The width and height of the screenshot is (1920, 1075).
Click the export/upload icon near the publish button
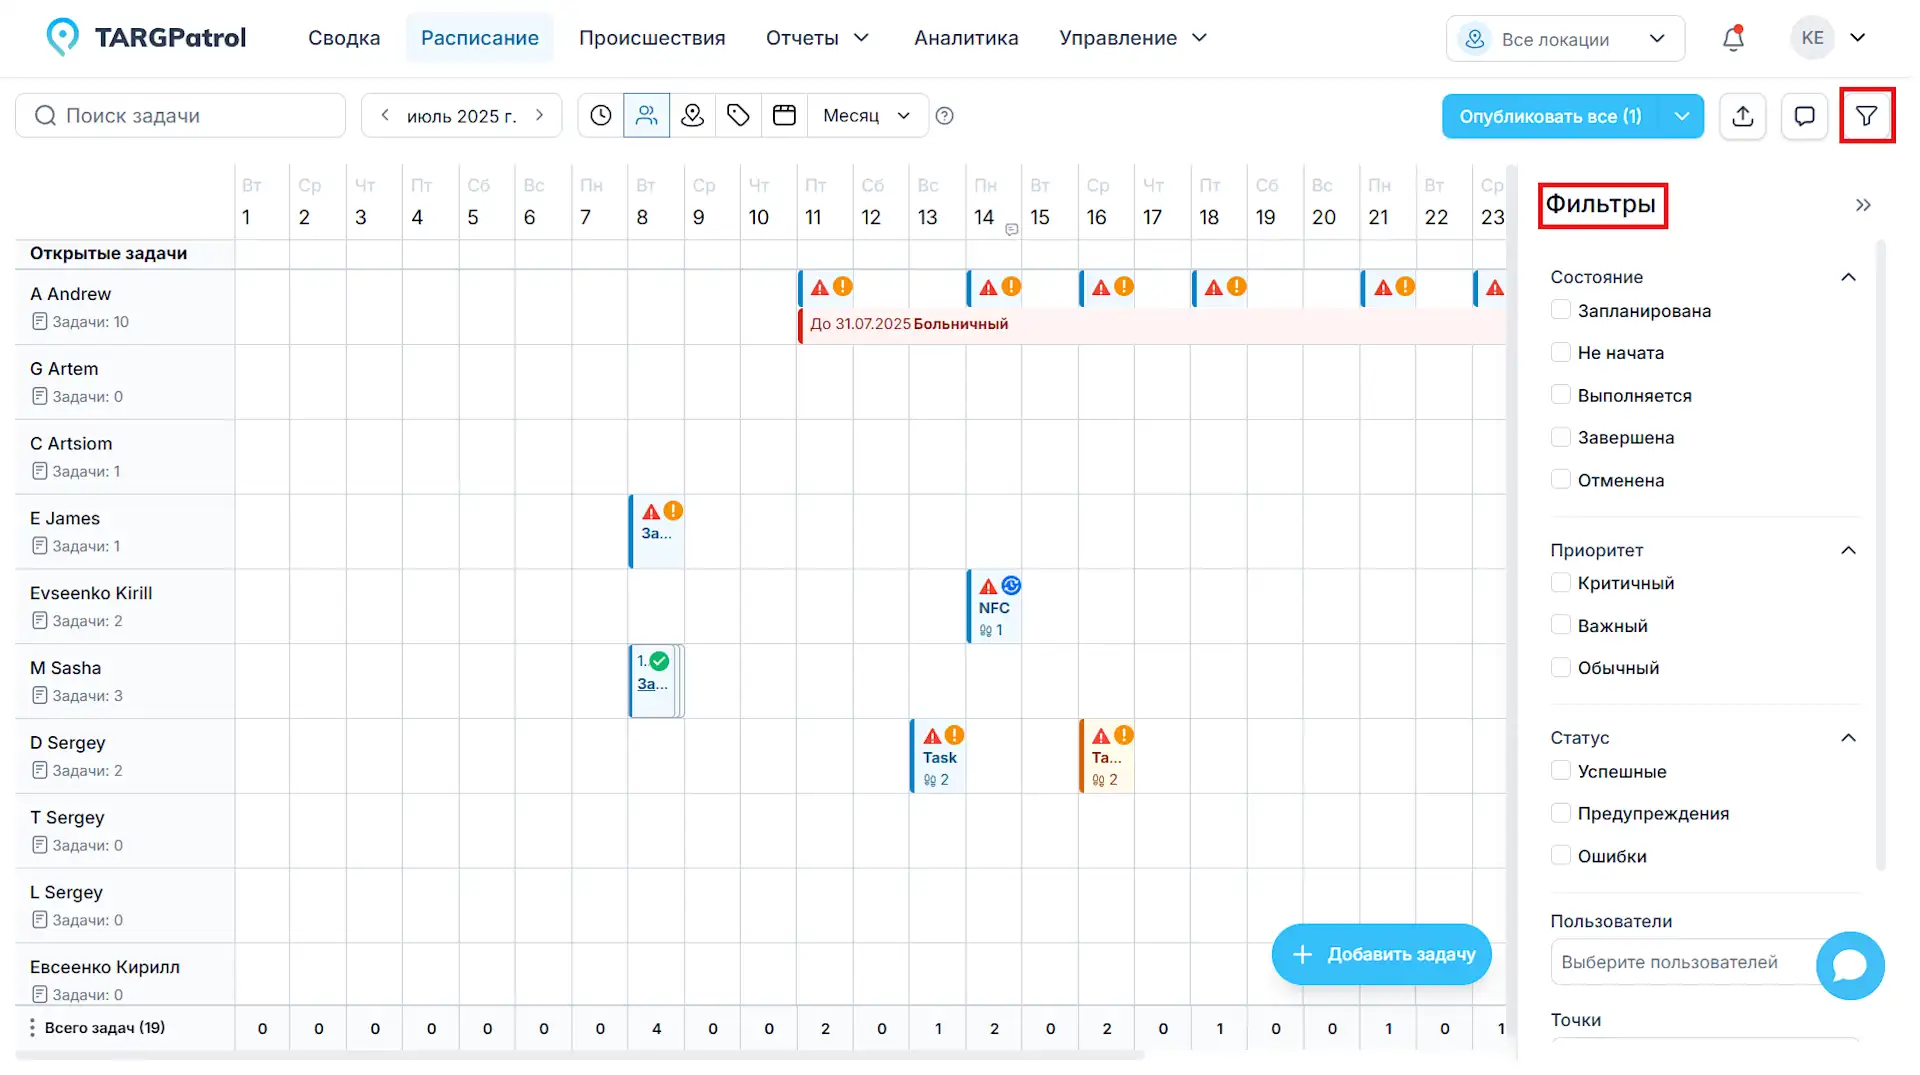1743,116
